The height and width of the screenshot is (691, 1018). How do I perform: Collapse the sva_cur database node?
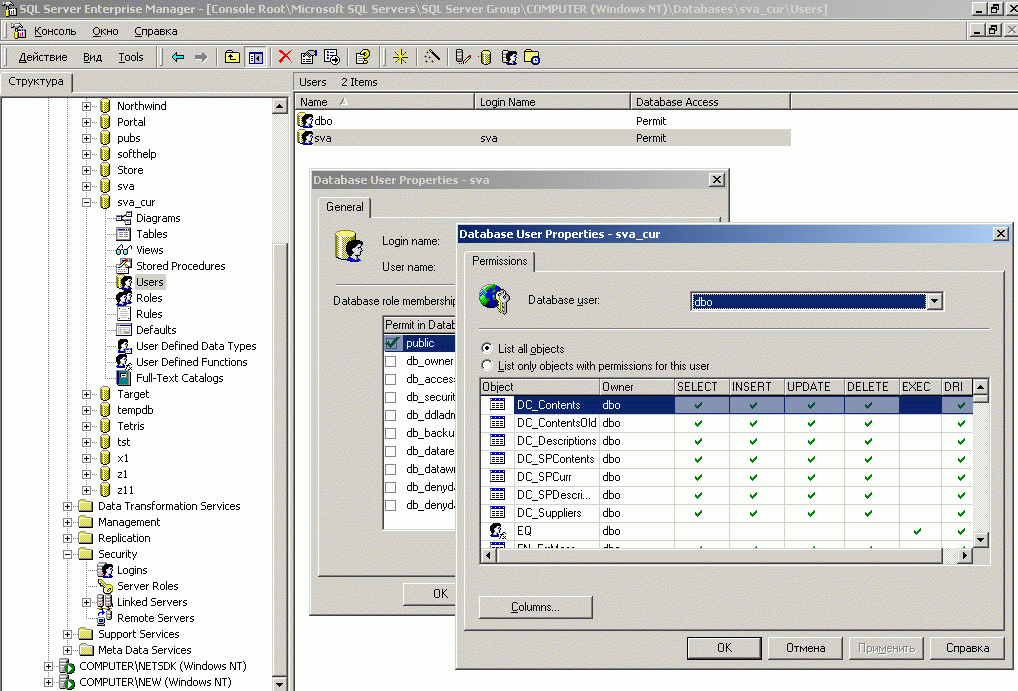(86, 202)
